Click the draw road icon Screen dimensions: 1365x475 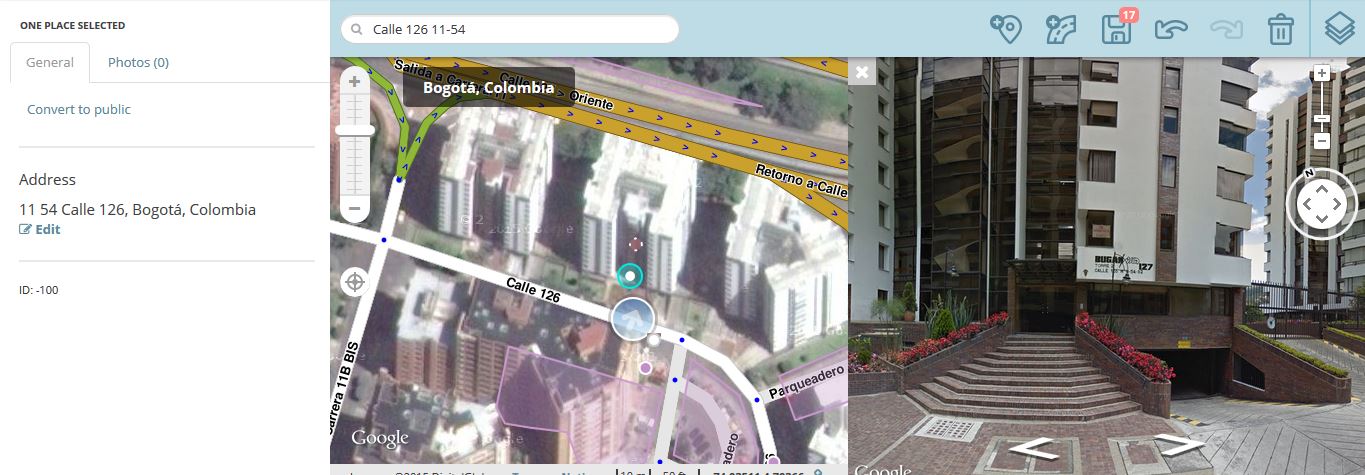[x=1060, y=29]
